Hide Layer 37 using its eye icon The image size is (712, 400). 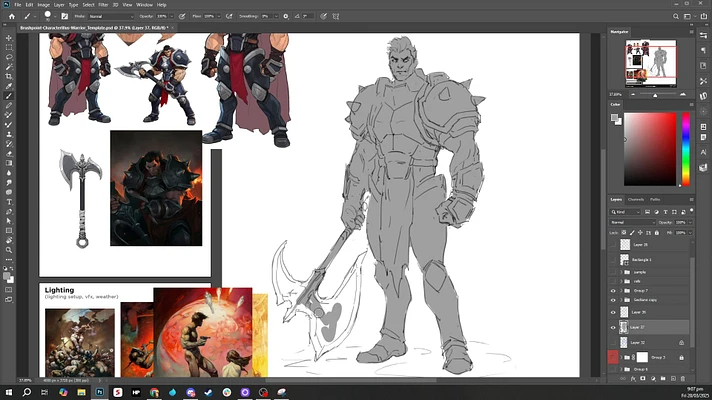pyautogui.click(x=613, y=327)
